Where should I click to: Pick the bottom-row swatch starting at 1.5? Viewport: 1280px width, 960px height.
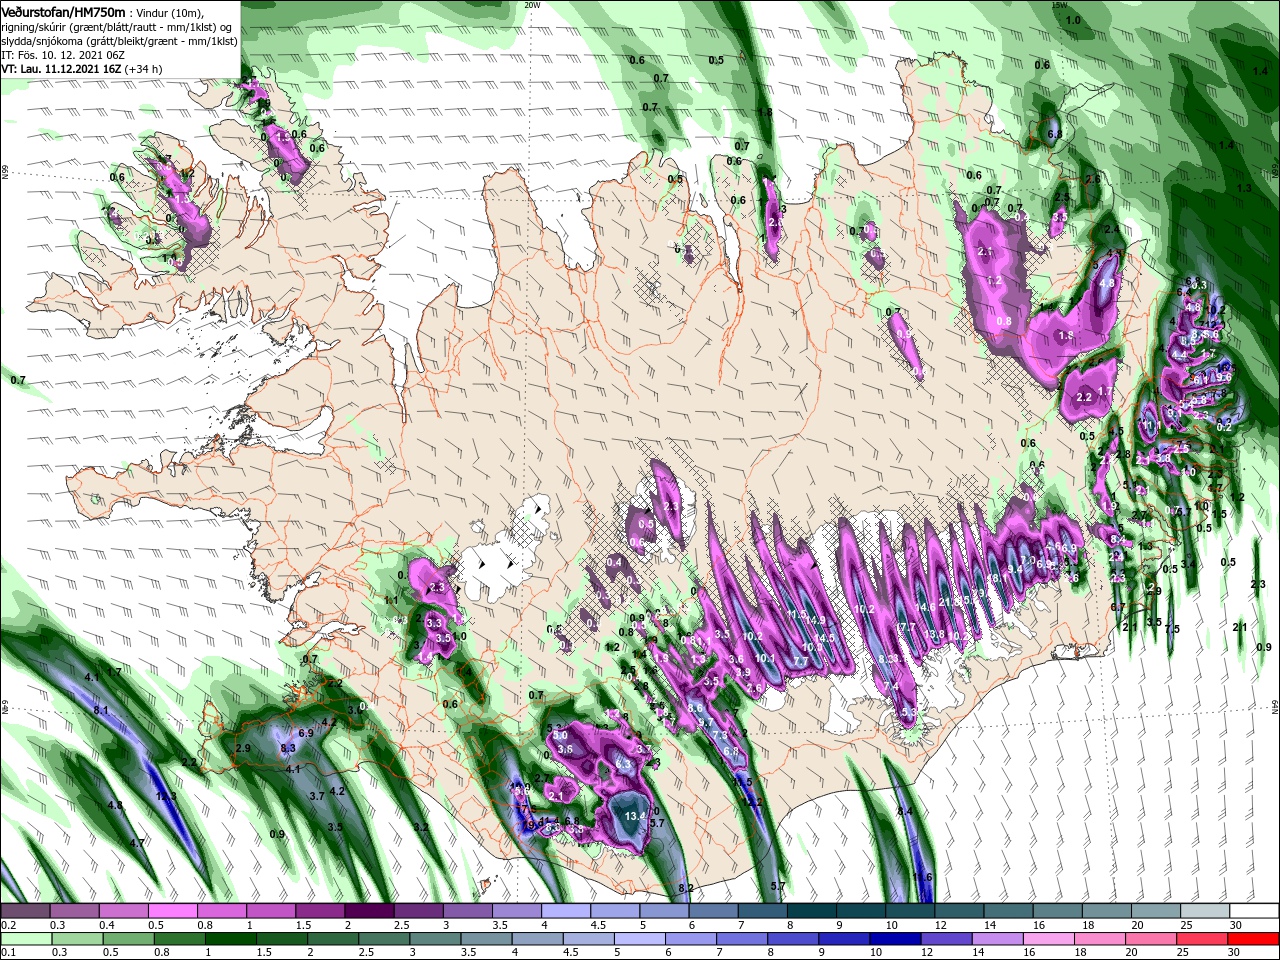[x=281, y=939]
